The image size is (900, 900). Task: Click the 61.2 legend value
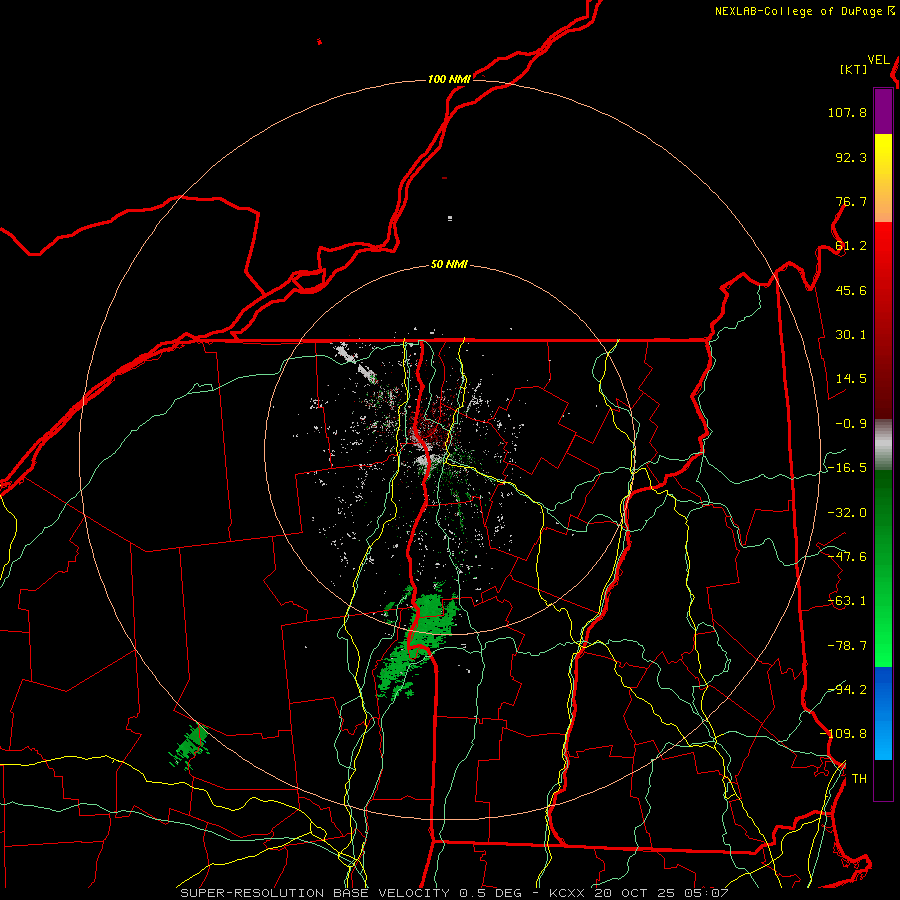point(851,246)
